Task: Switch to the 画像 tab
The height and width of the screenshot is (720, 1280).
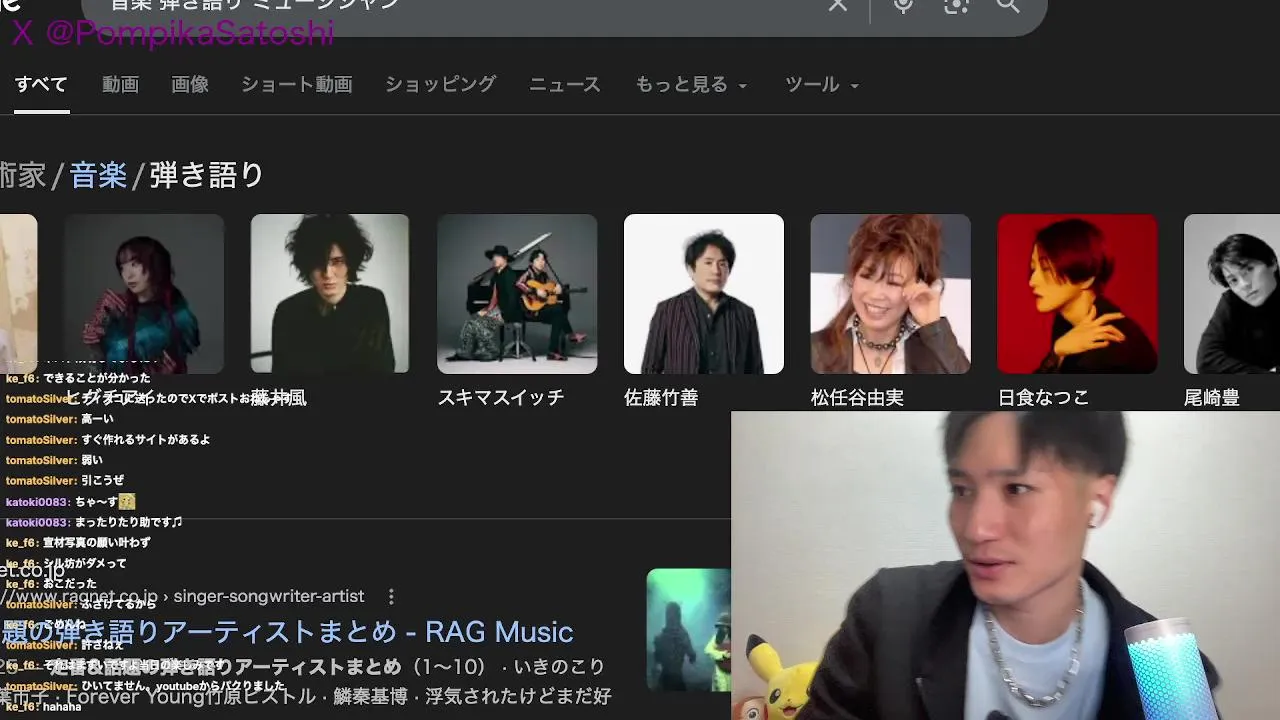Action: (x=190, y=84)
